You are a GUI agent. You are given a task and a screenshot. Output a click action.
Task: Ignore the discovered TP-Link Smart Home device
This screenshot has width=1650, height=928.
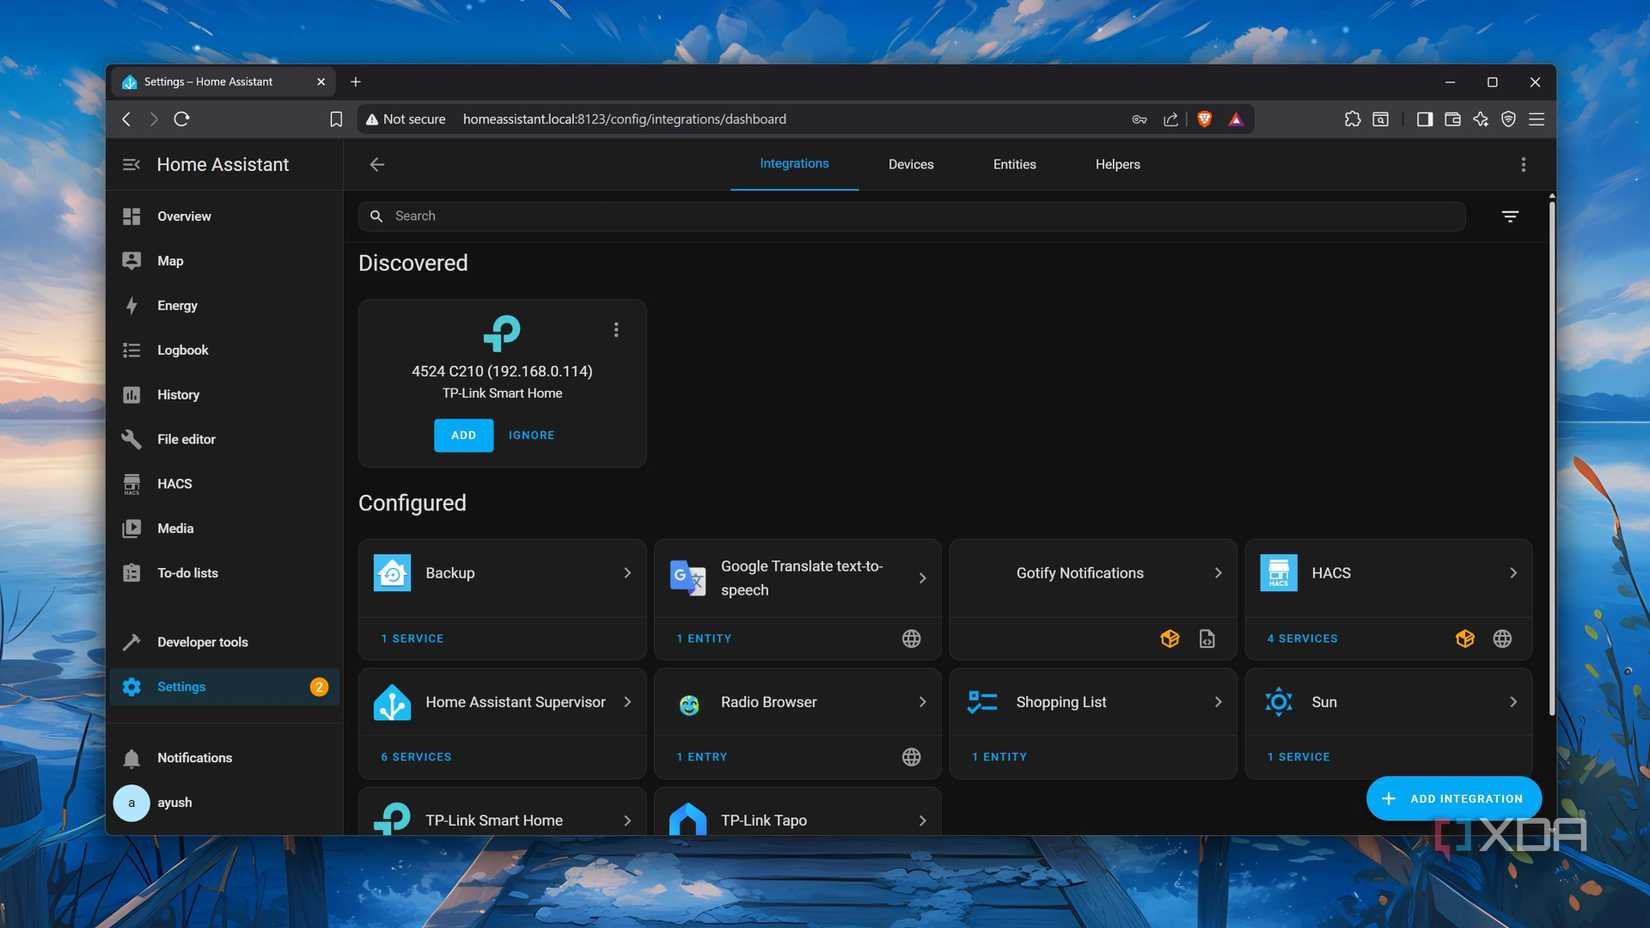(x=531, y=435)
